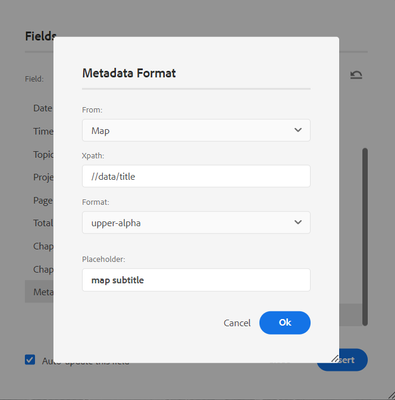Click the Xpath field containing //data/title
Image resolution: width=395 pixels, height=400 pixels.
coord(196,176)
